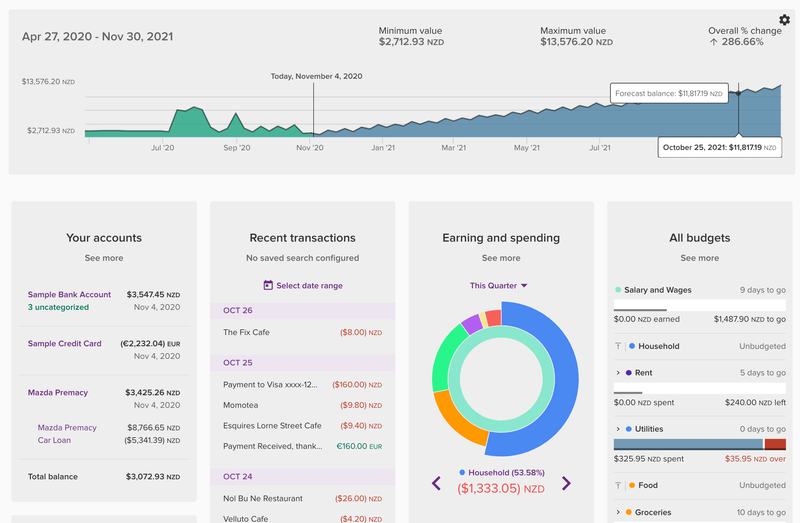Screen dimensions: 800x523
Task: Click the calendar icon beside Select date range
Action: click(x=268, y=286)
